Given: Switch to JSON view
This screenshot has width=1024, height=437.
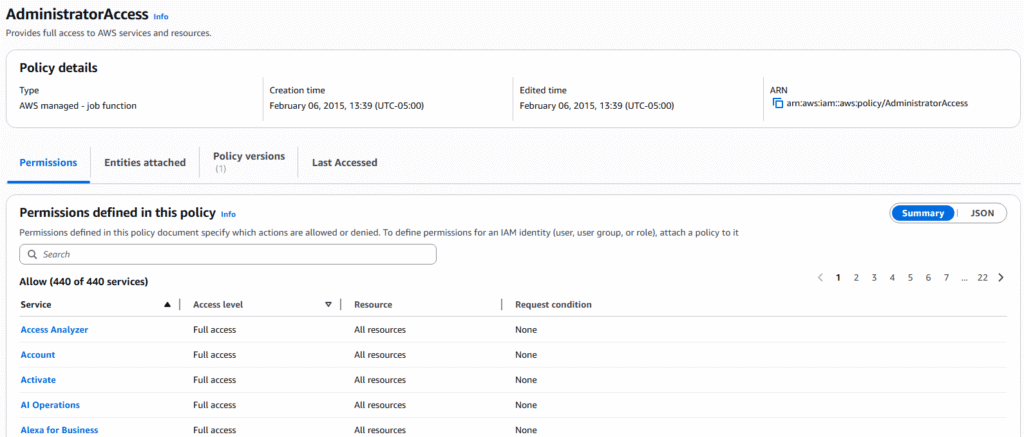Looking at the screenshot, I should click(982, 213).
